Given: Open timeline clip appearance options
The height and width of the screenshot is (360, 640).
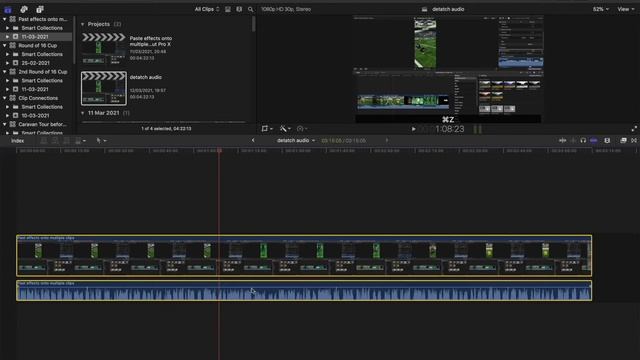Looking at the screenshot, I should click(607, 140).
